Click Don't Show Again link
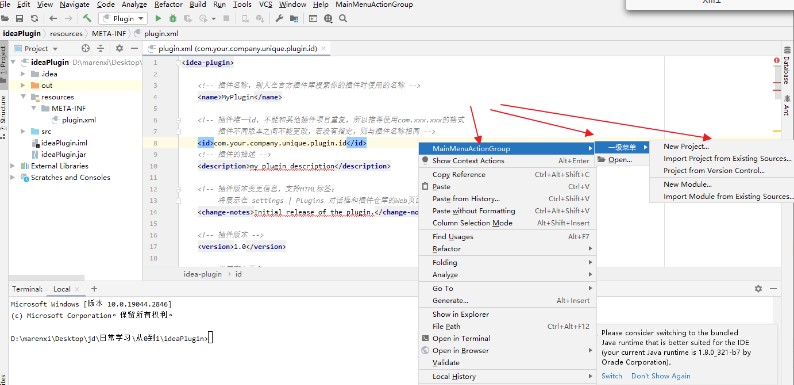The width and height of the screenshot is (794, 385). tap(660, 376)
